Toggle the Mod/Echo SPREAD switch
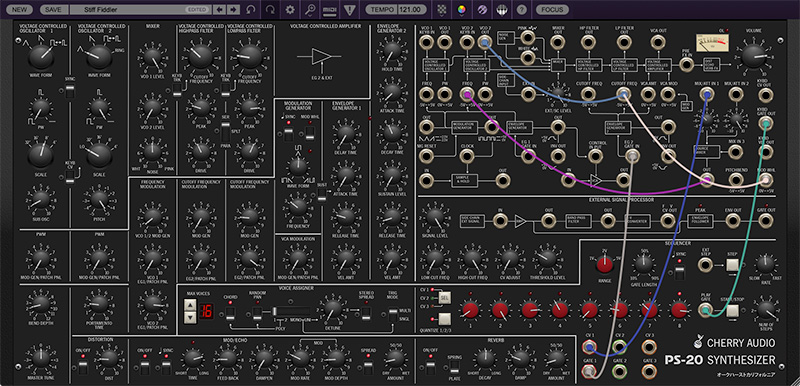The height and width of the screenshot is (386, 800). pos(368,368)
